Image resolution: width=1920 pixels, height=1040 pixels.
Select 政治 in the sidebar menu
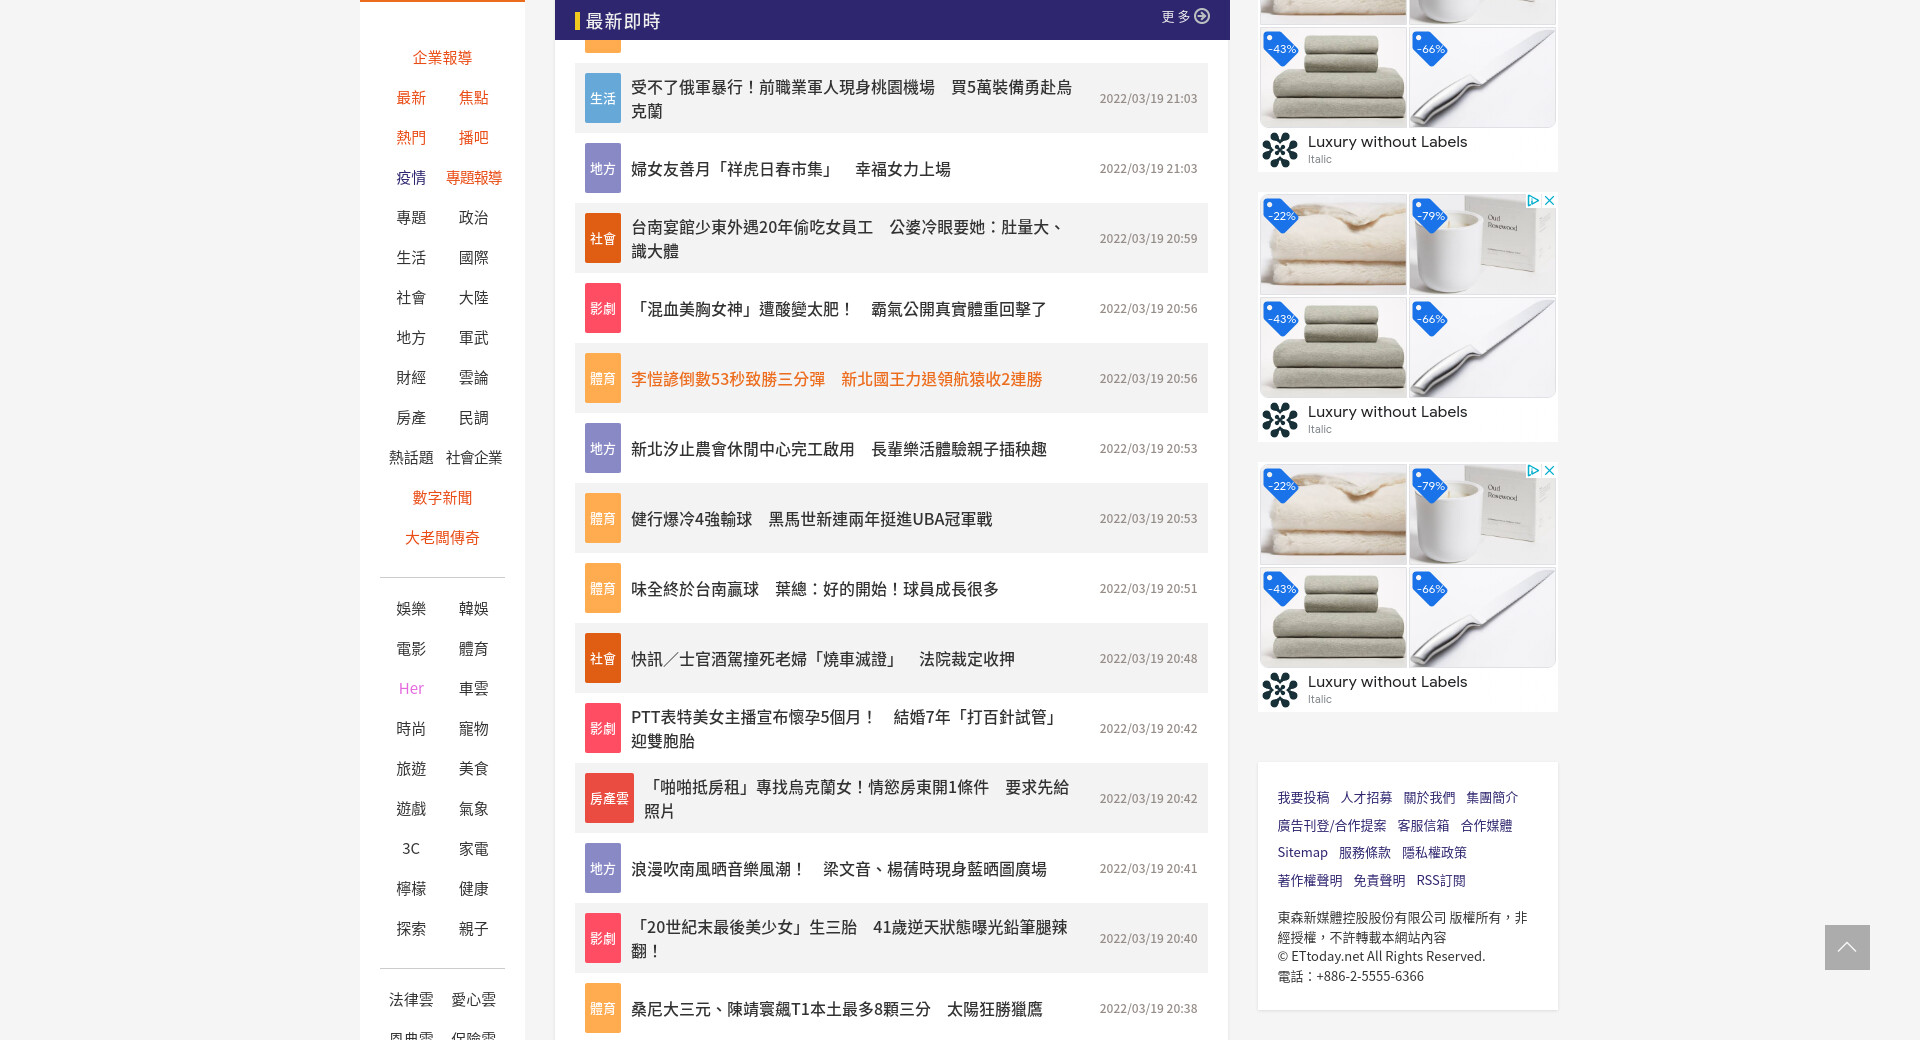pos(473,218)
